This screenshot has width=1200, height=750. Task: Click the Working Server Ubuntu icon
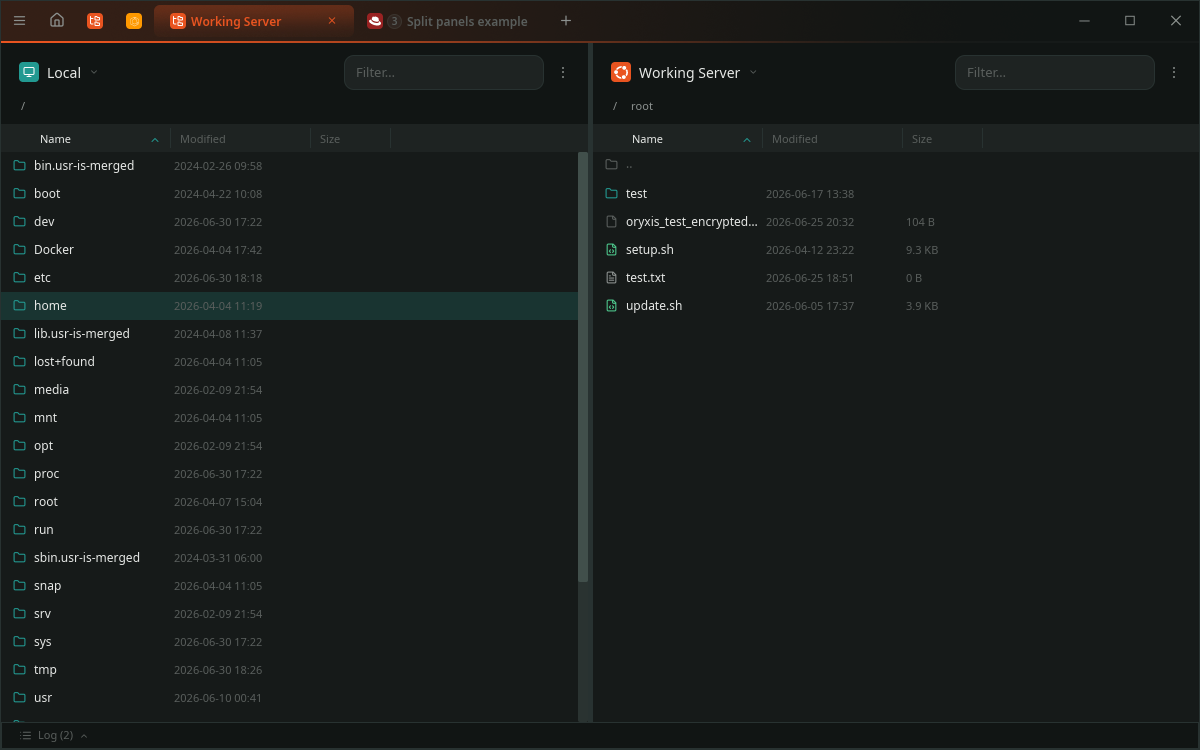pyautogui.click(x=621, y=72)
